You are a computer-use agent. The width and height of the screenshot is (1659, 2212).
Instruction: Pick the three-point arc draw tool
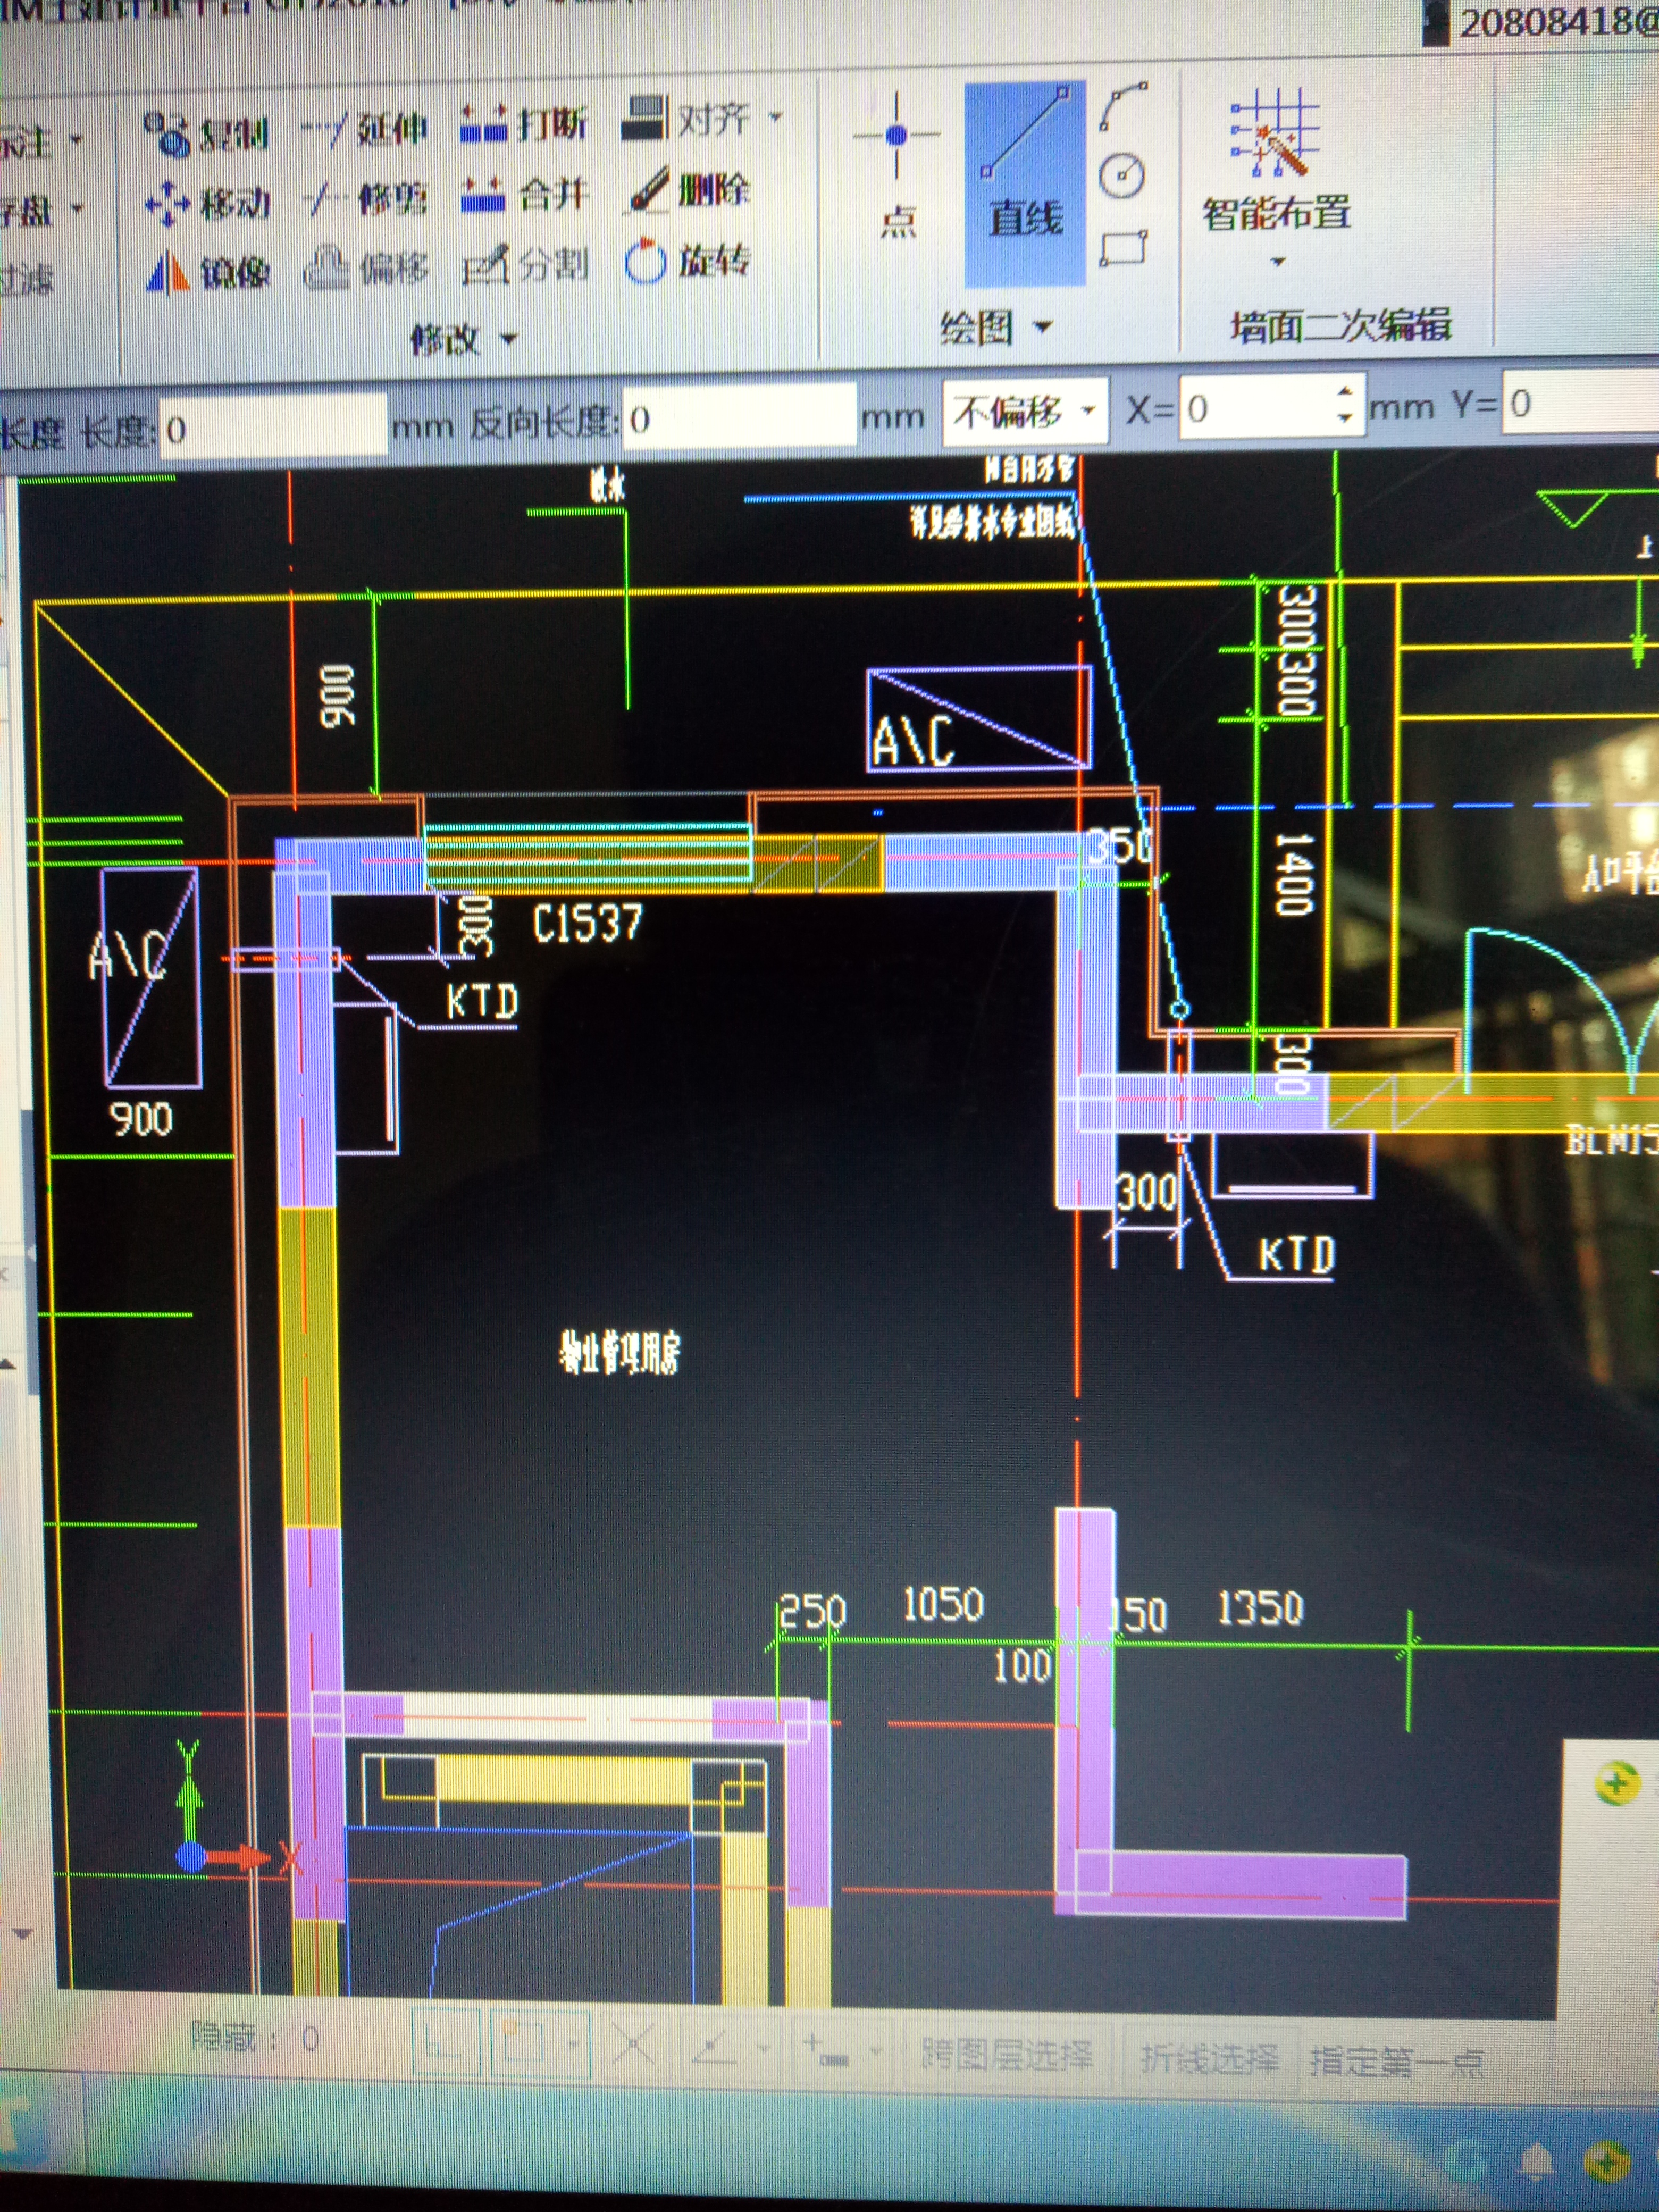coord(1123,106)
